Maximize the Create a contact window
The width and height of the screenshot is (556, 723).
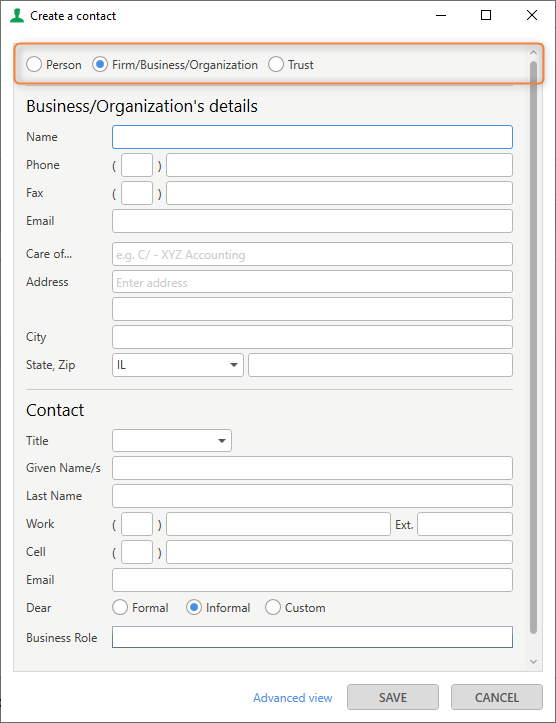(x=486, y=15)
